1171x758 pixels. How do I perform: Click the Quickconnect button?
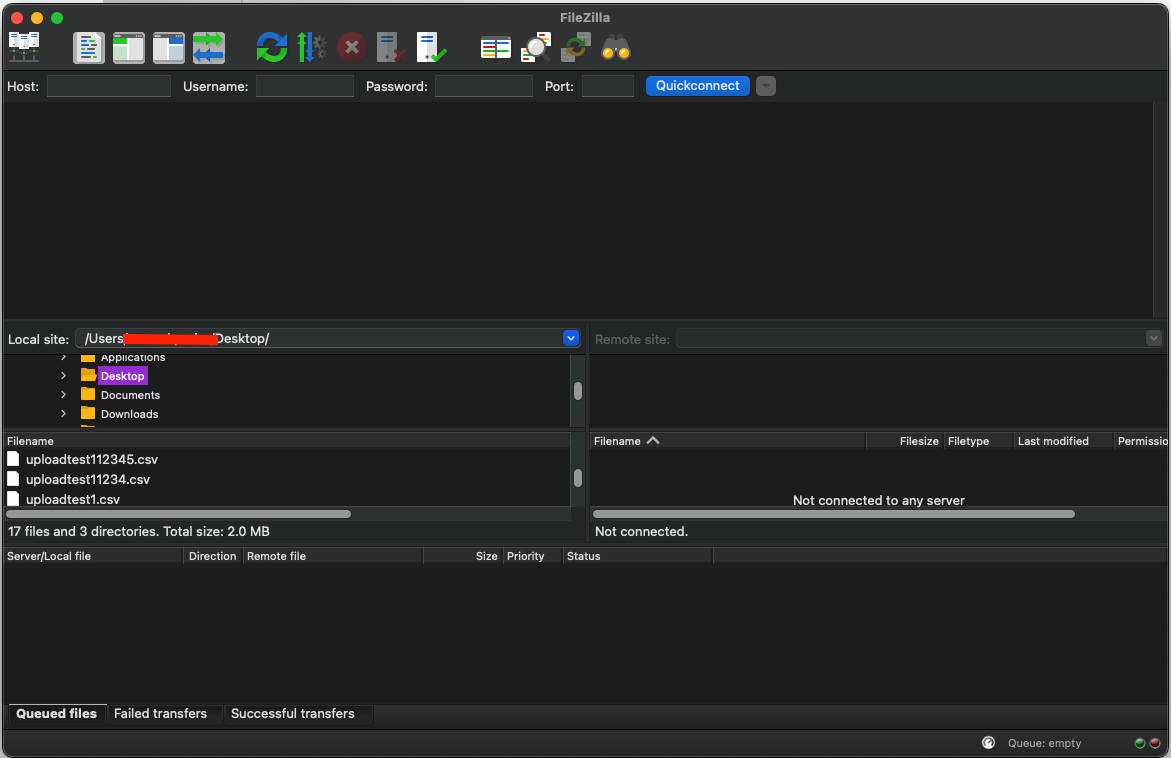coord(698,86)
